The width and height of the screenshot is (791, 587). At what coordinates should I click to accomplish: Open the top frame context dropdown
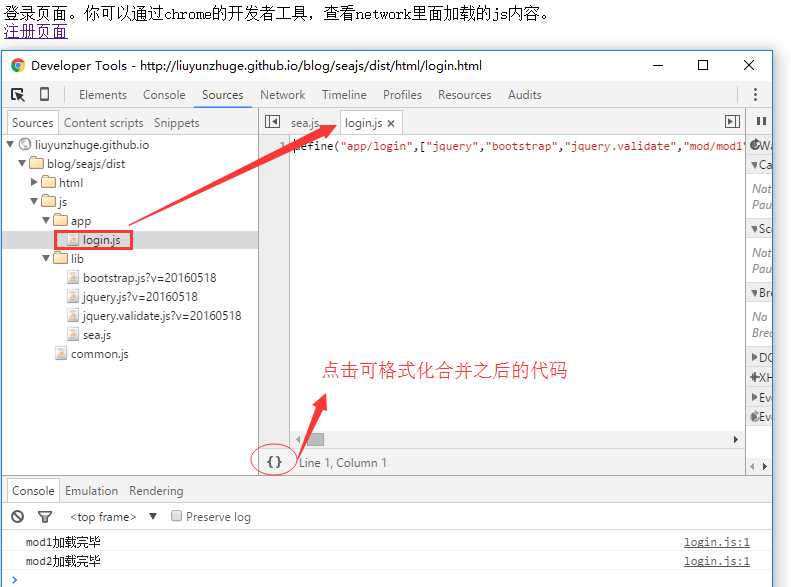[x=114, y=516]
